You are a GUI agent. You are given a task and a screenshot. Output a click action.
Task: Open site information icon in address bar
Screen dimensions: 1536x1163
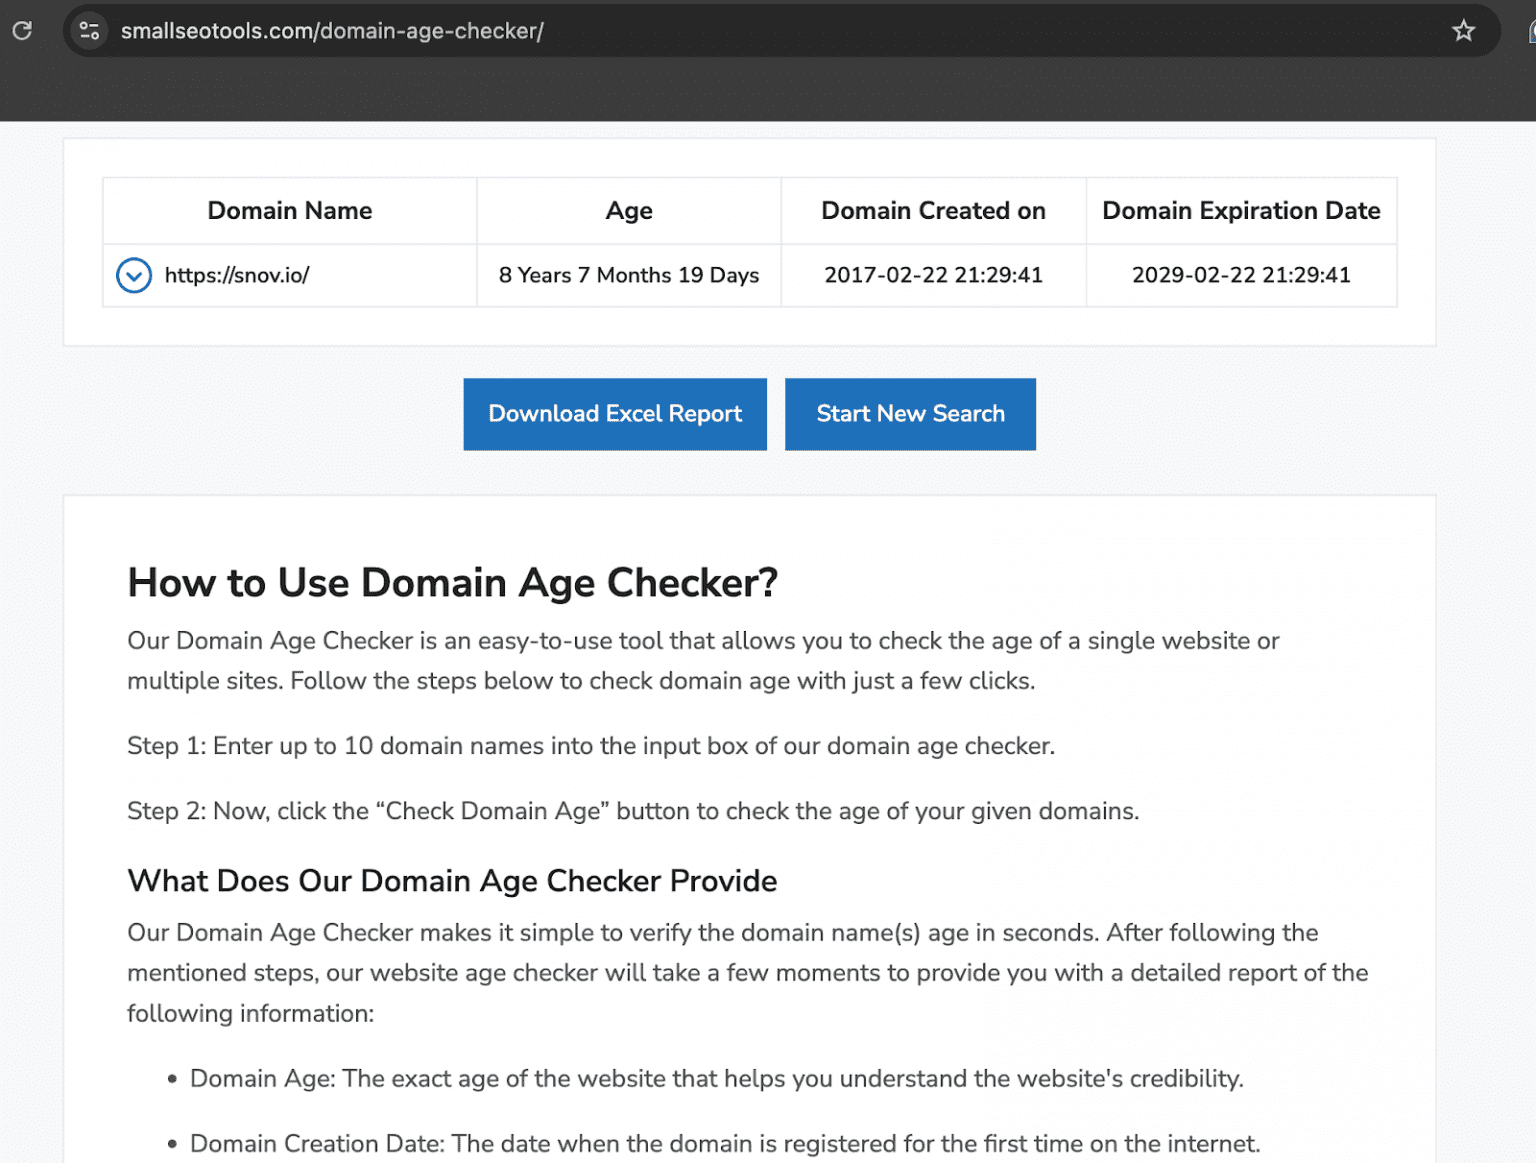[89, 31]
